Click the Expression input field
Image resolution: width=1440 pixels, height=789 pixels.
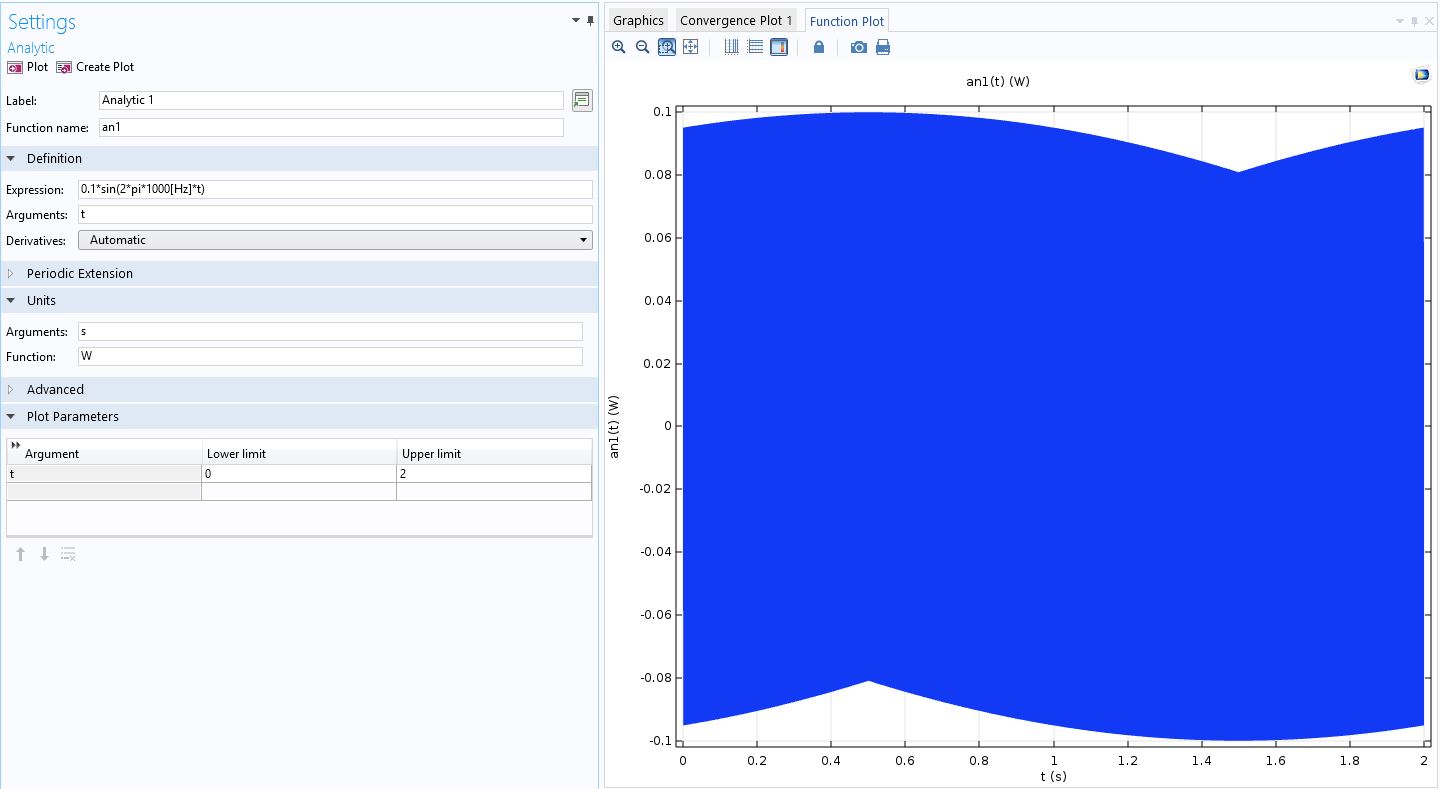tap(335, 189)
